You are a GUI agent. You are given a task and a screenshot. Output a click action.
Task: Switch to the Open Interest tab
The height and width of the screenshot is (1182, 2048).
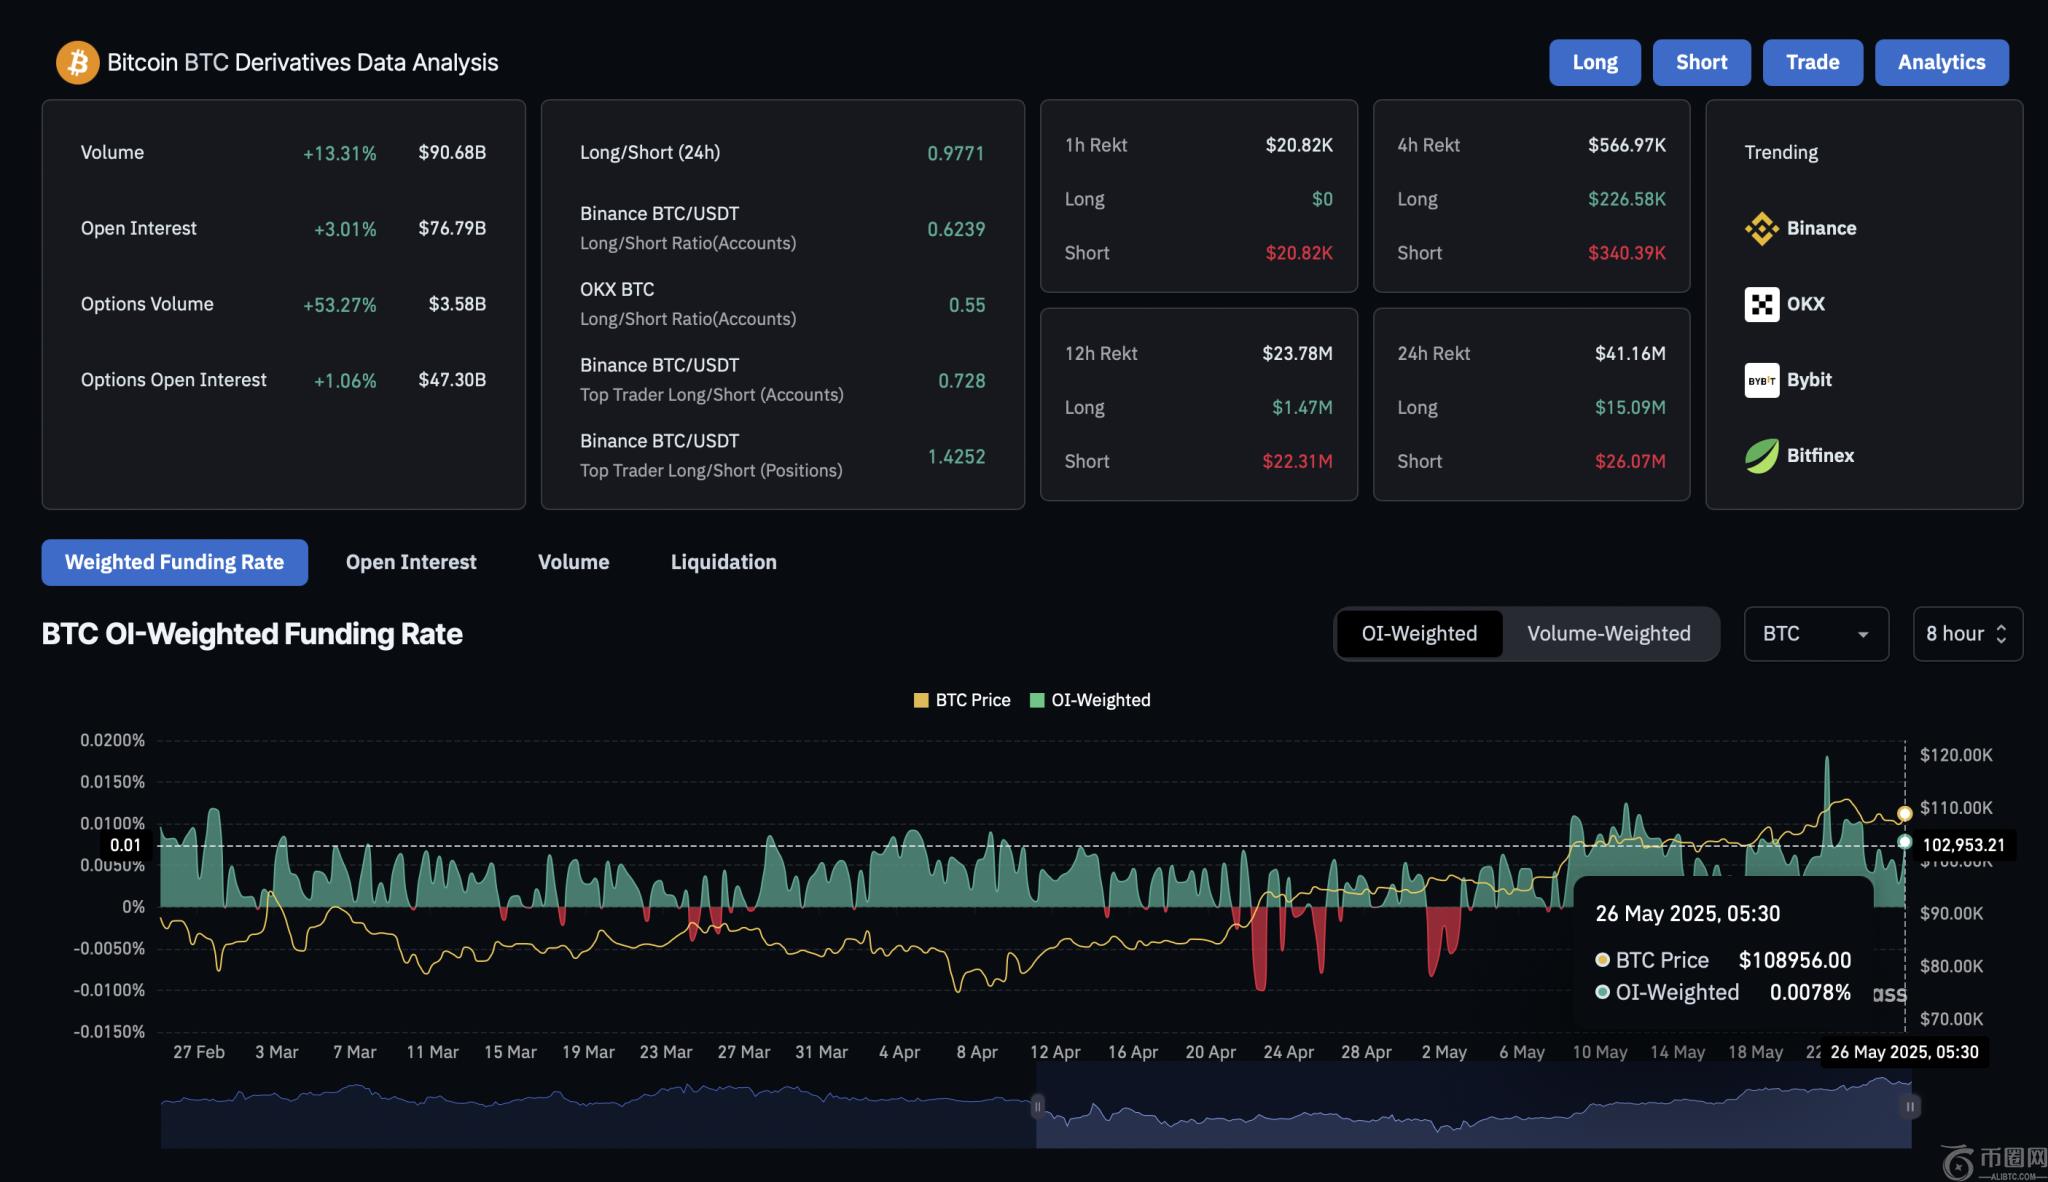tap(411, 562)
